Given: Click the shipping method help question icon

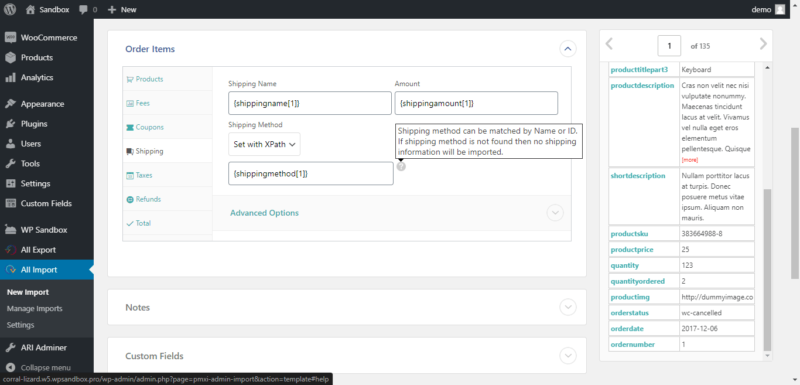Looking at the screenshot, I should (401, 166).
